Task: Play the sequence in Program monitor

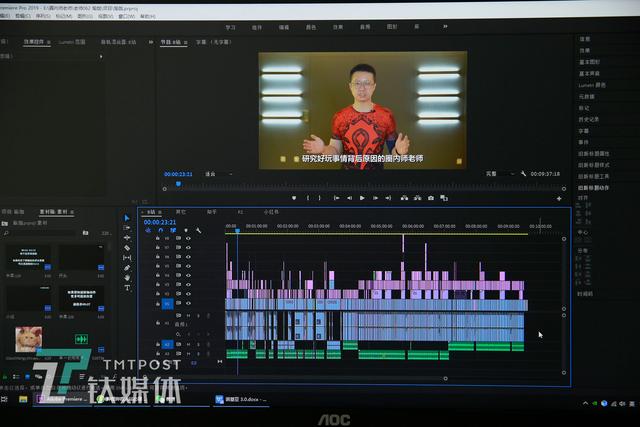Action: [362, 198]
